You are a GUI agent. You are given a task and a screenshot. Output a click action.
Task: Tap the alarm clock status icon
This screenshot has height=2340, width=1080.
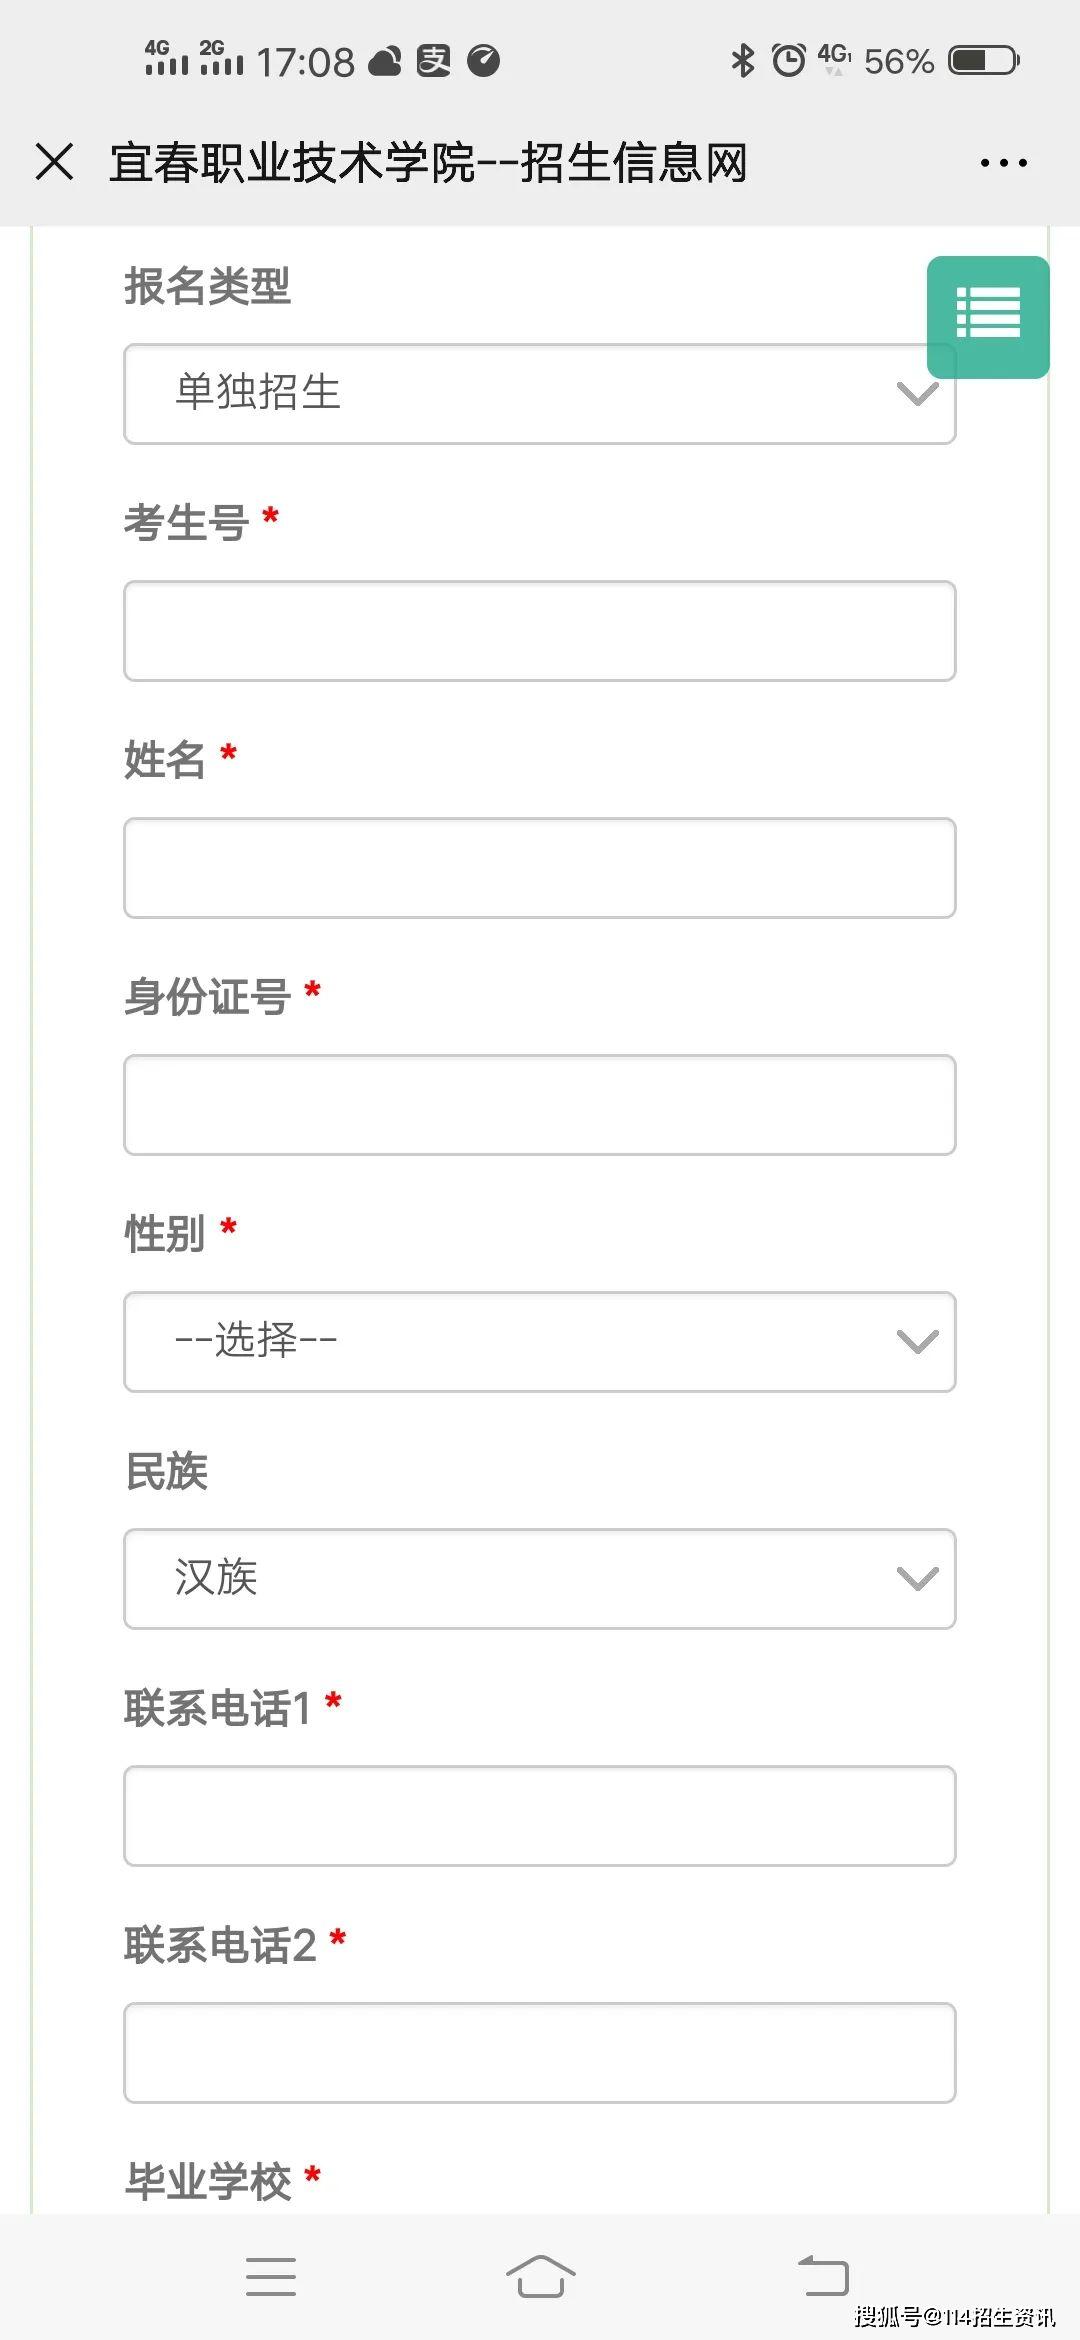pos(788,60)
